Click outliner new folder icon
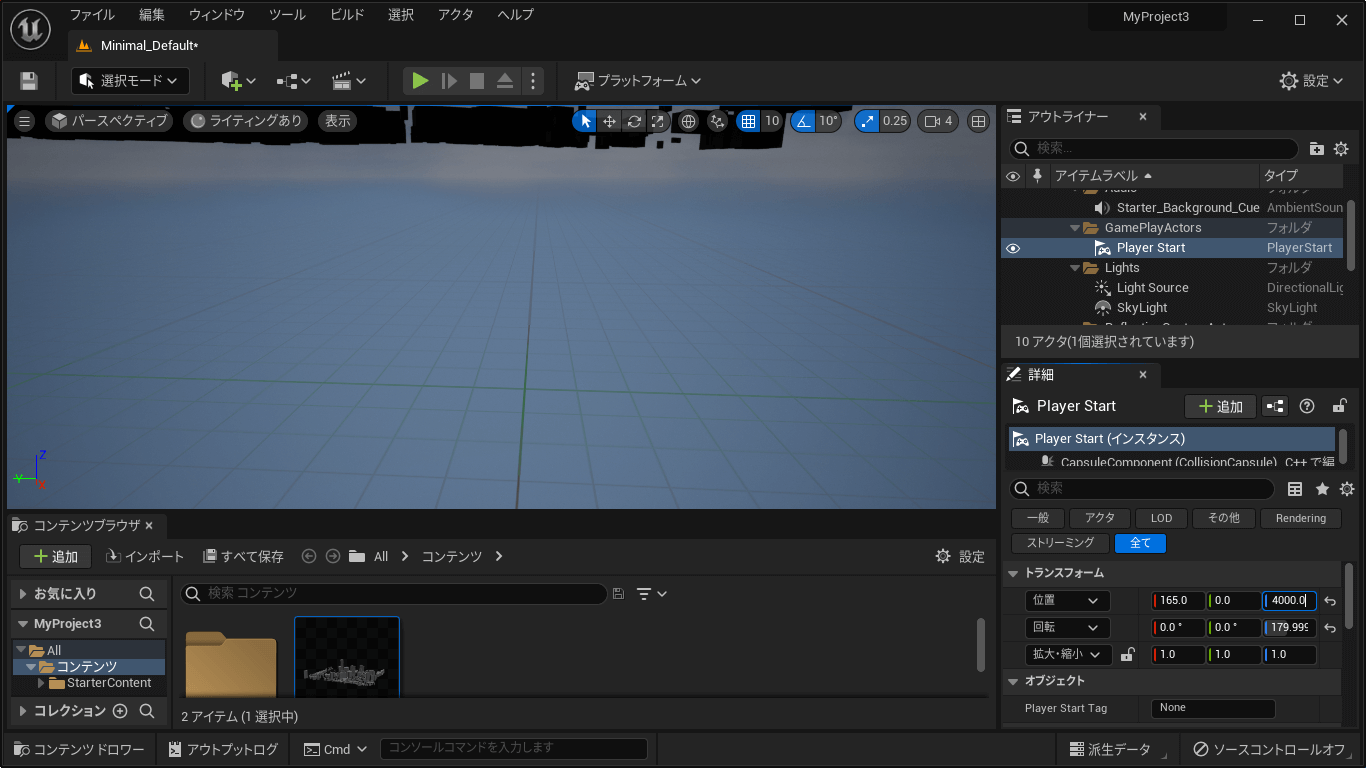The height and width of the screenshot is (768, 1366). (1317, 149)
